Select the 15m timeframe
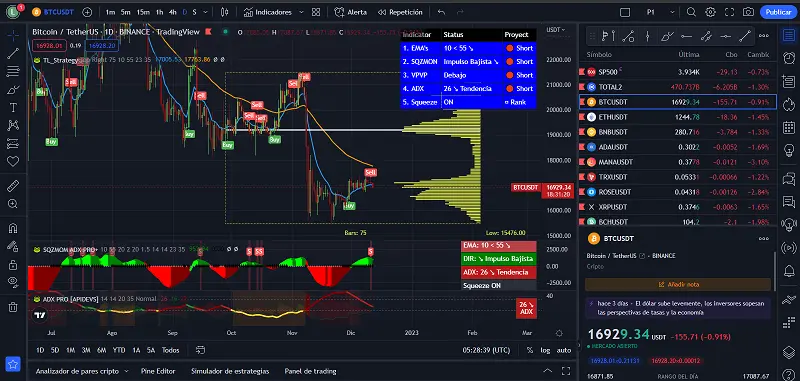This screenshot has width=800, height=381. click(143, 12)
